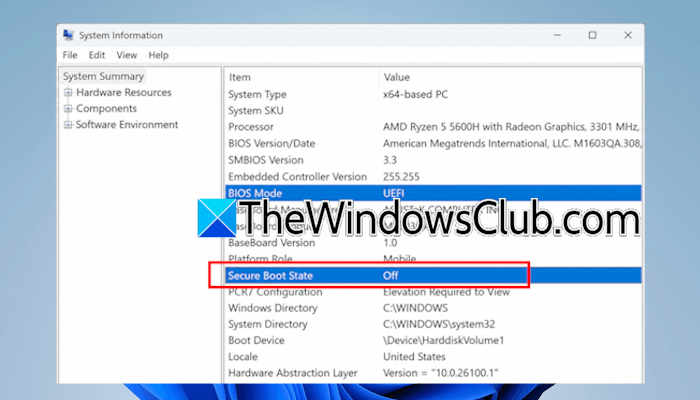Select the Boot Device row

coord(433,340)
